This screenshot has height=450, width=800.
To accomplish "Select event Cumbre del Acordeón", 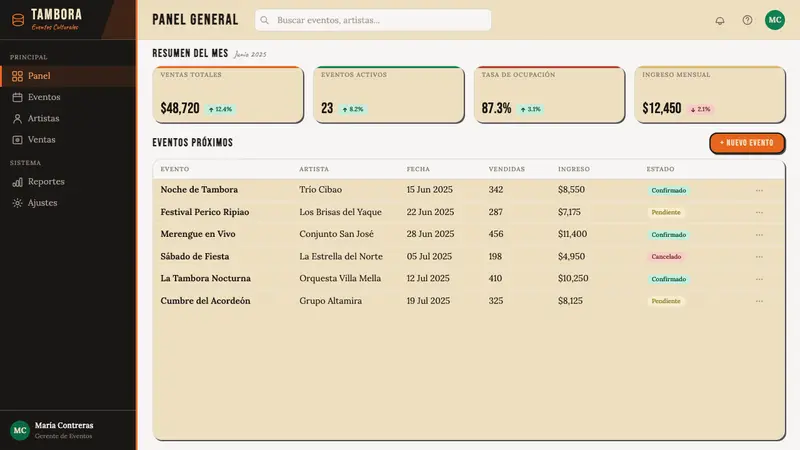I will (206, 301).
